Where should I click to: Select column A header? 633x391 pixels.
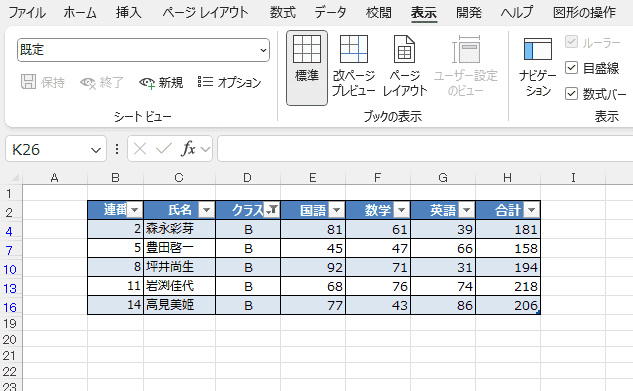click(54, 178)
